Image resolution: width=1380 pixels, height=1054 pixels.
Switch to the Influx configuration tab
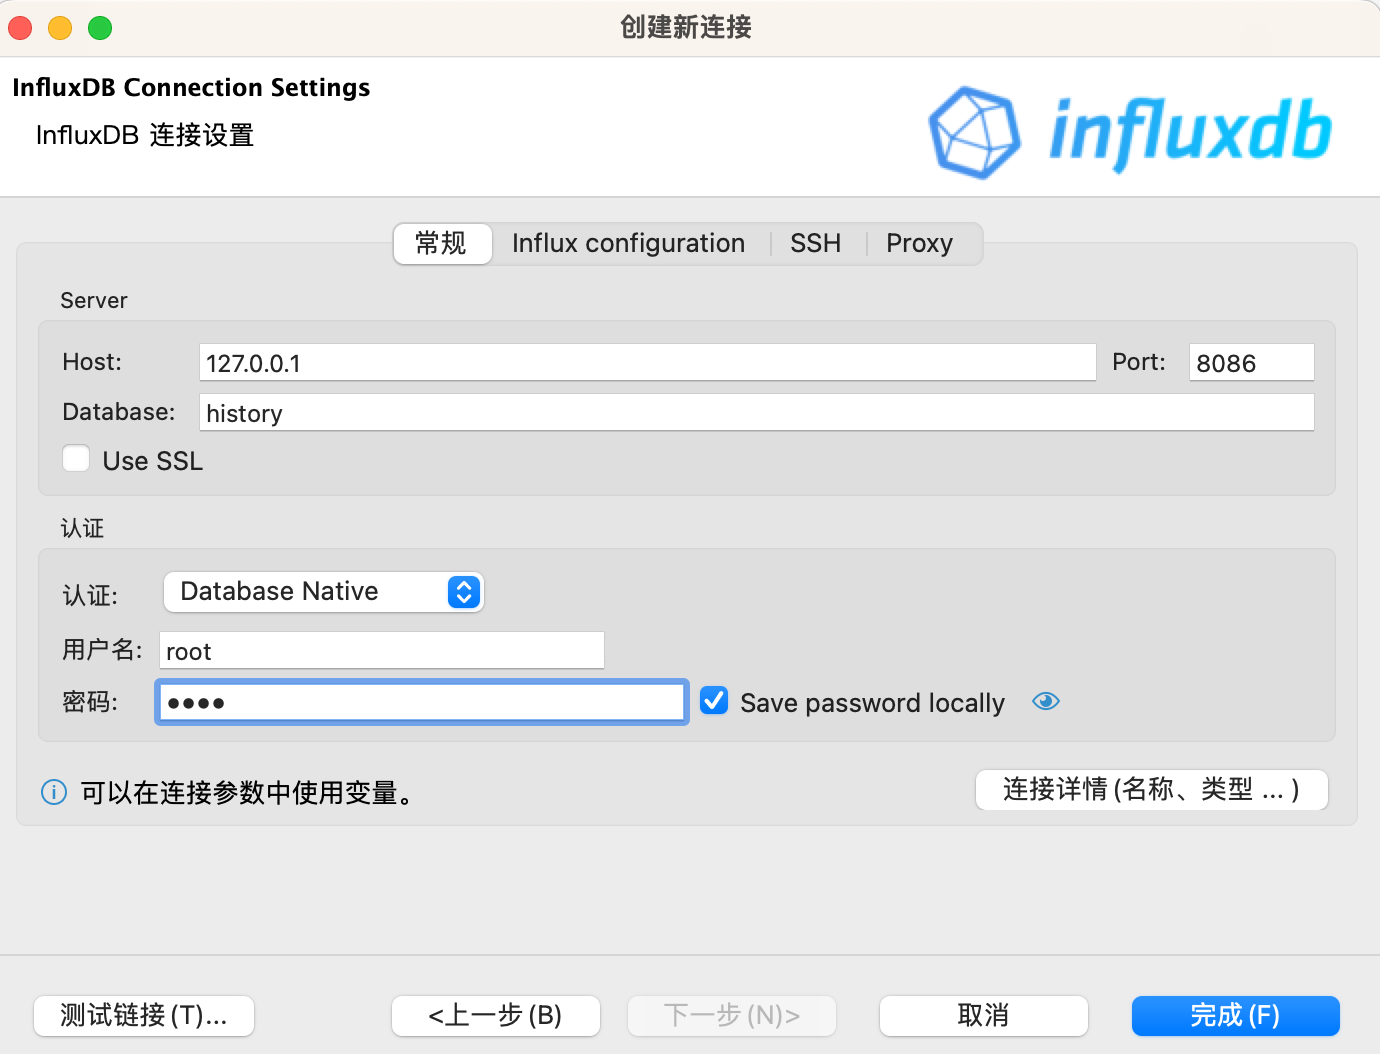(628, 243)
